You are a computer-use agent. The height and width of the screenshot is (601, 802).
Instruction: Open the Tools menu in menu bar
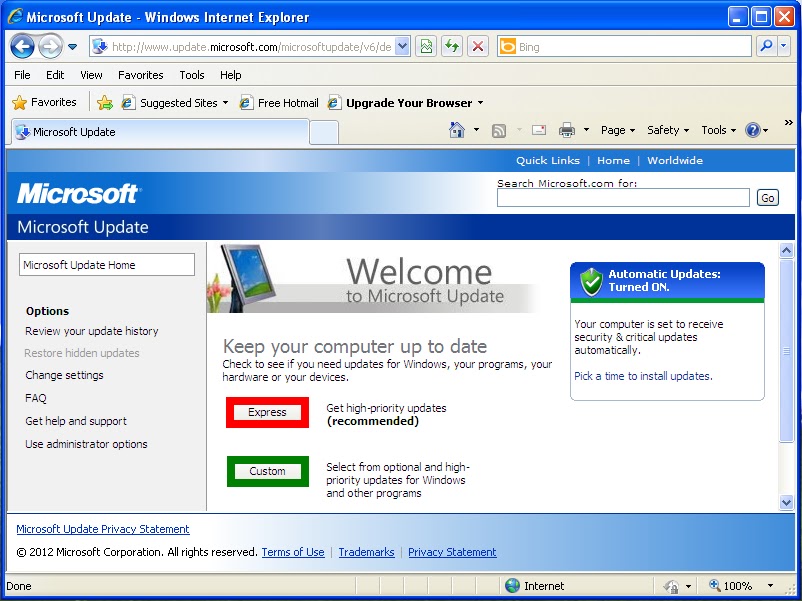(192, 75)
